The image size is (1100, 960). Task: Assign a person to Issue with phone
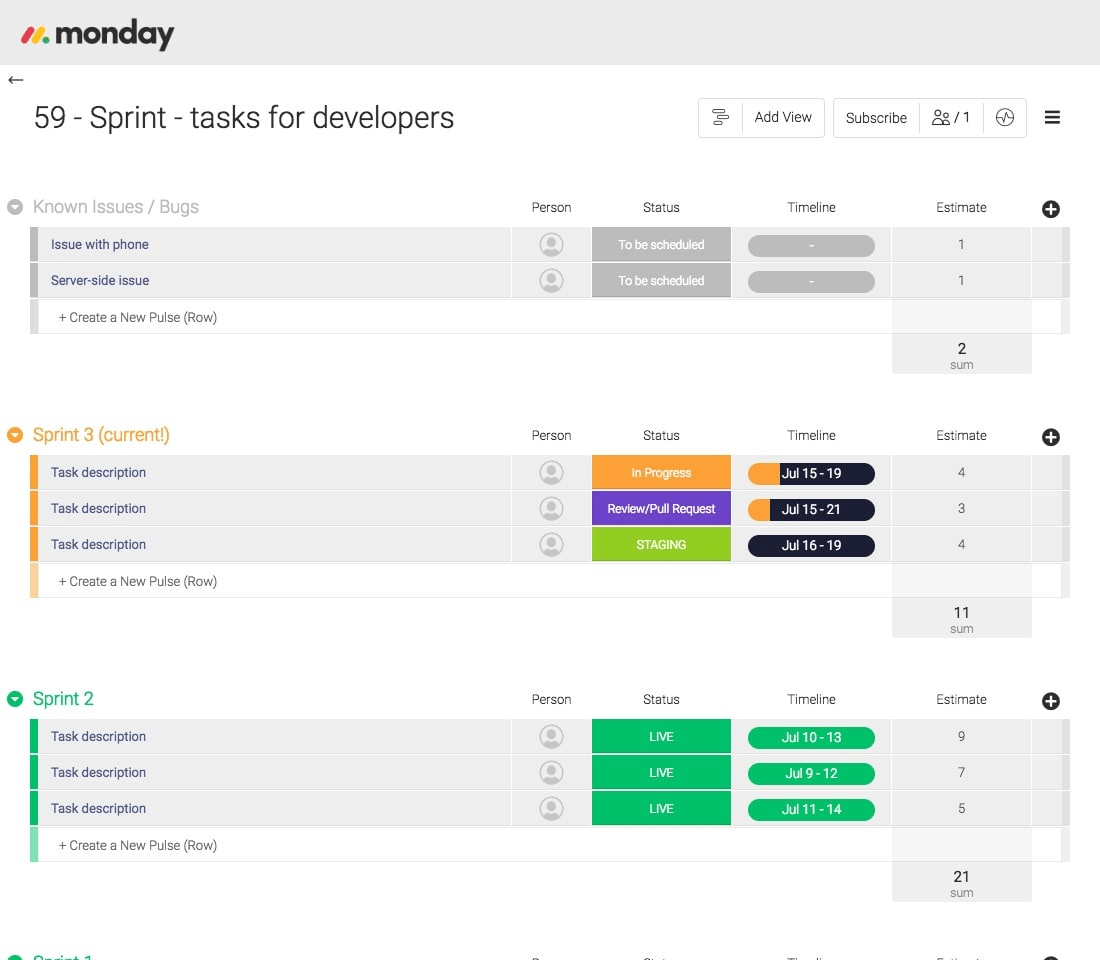click(551, 245)
